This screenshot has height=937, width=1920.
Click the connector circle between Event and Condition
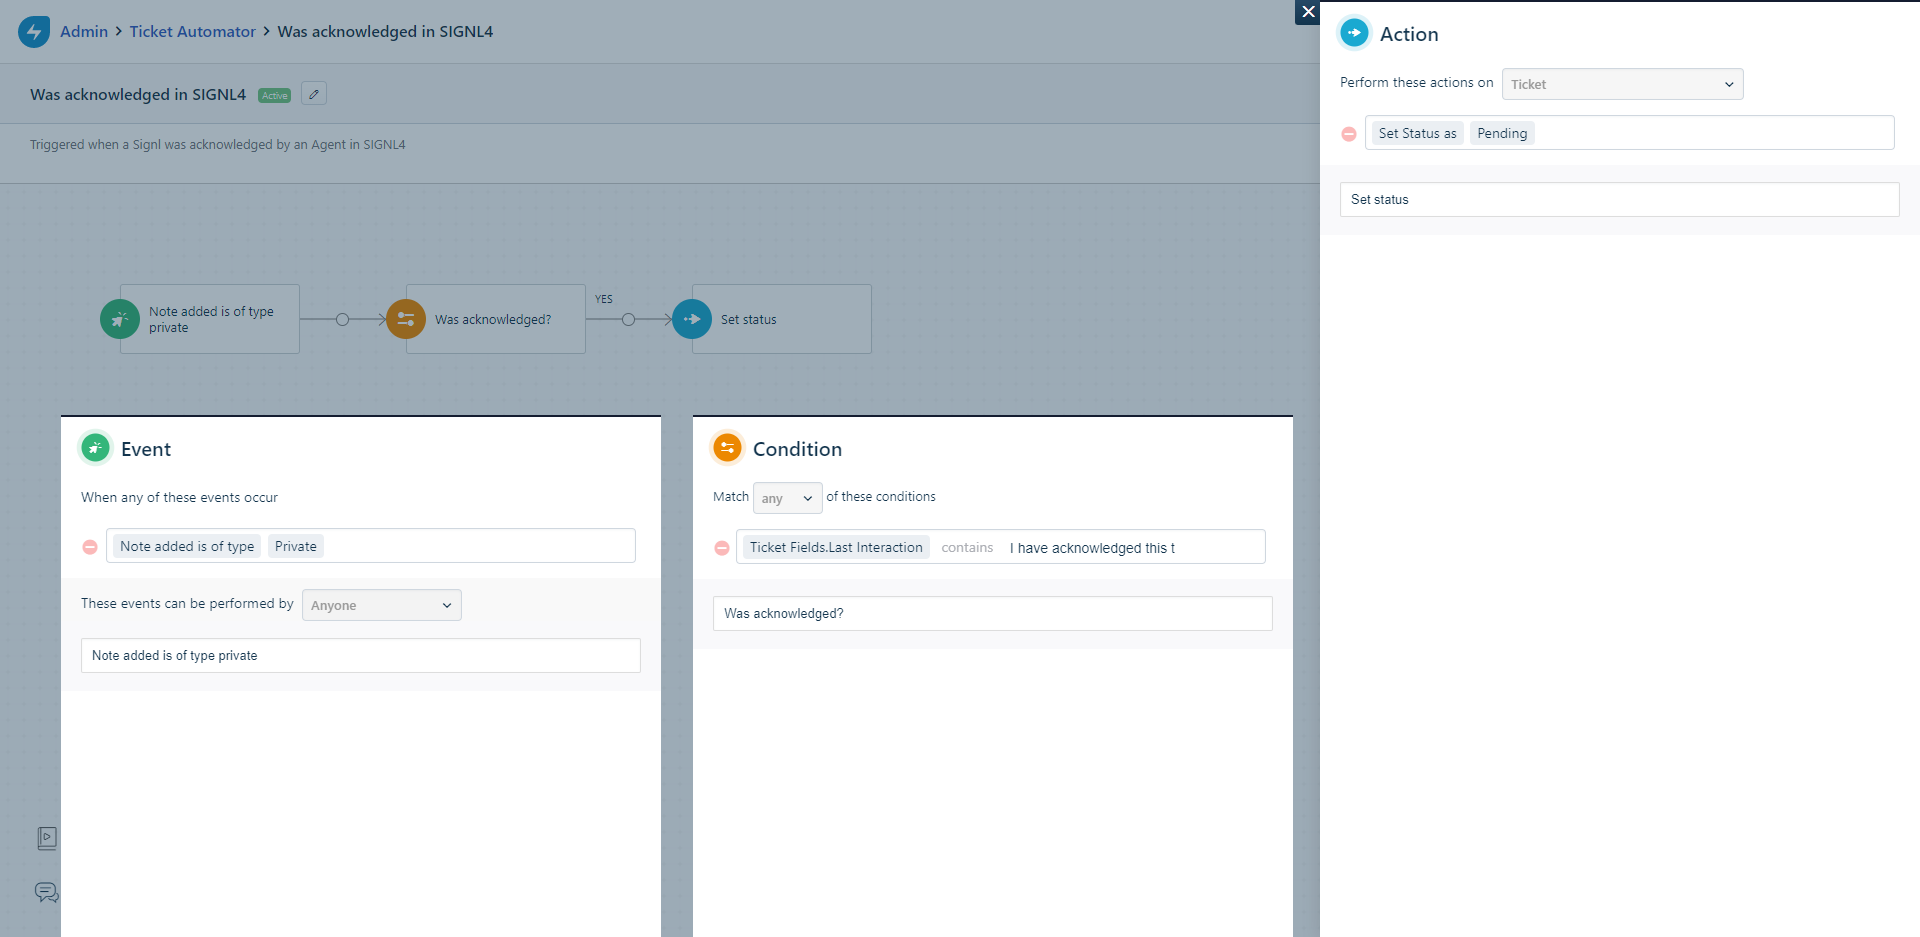pos(342,320)
